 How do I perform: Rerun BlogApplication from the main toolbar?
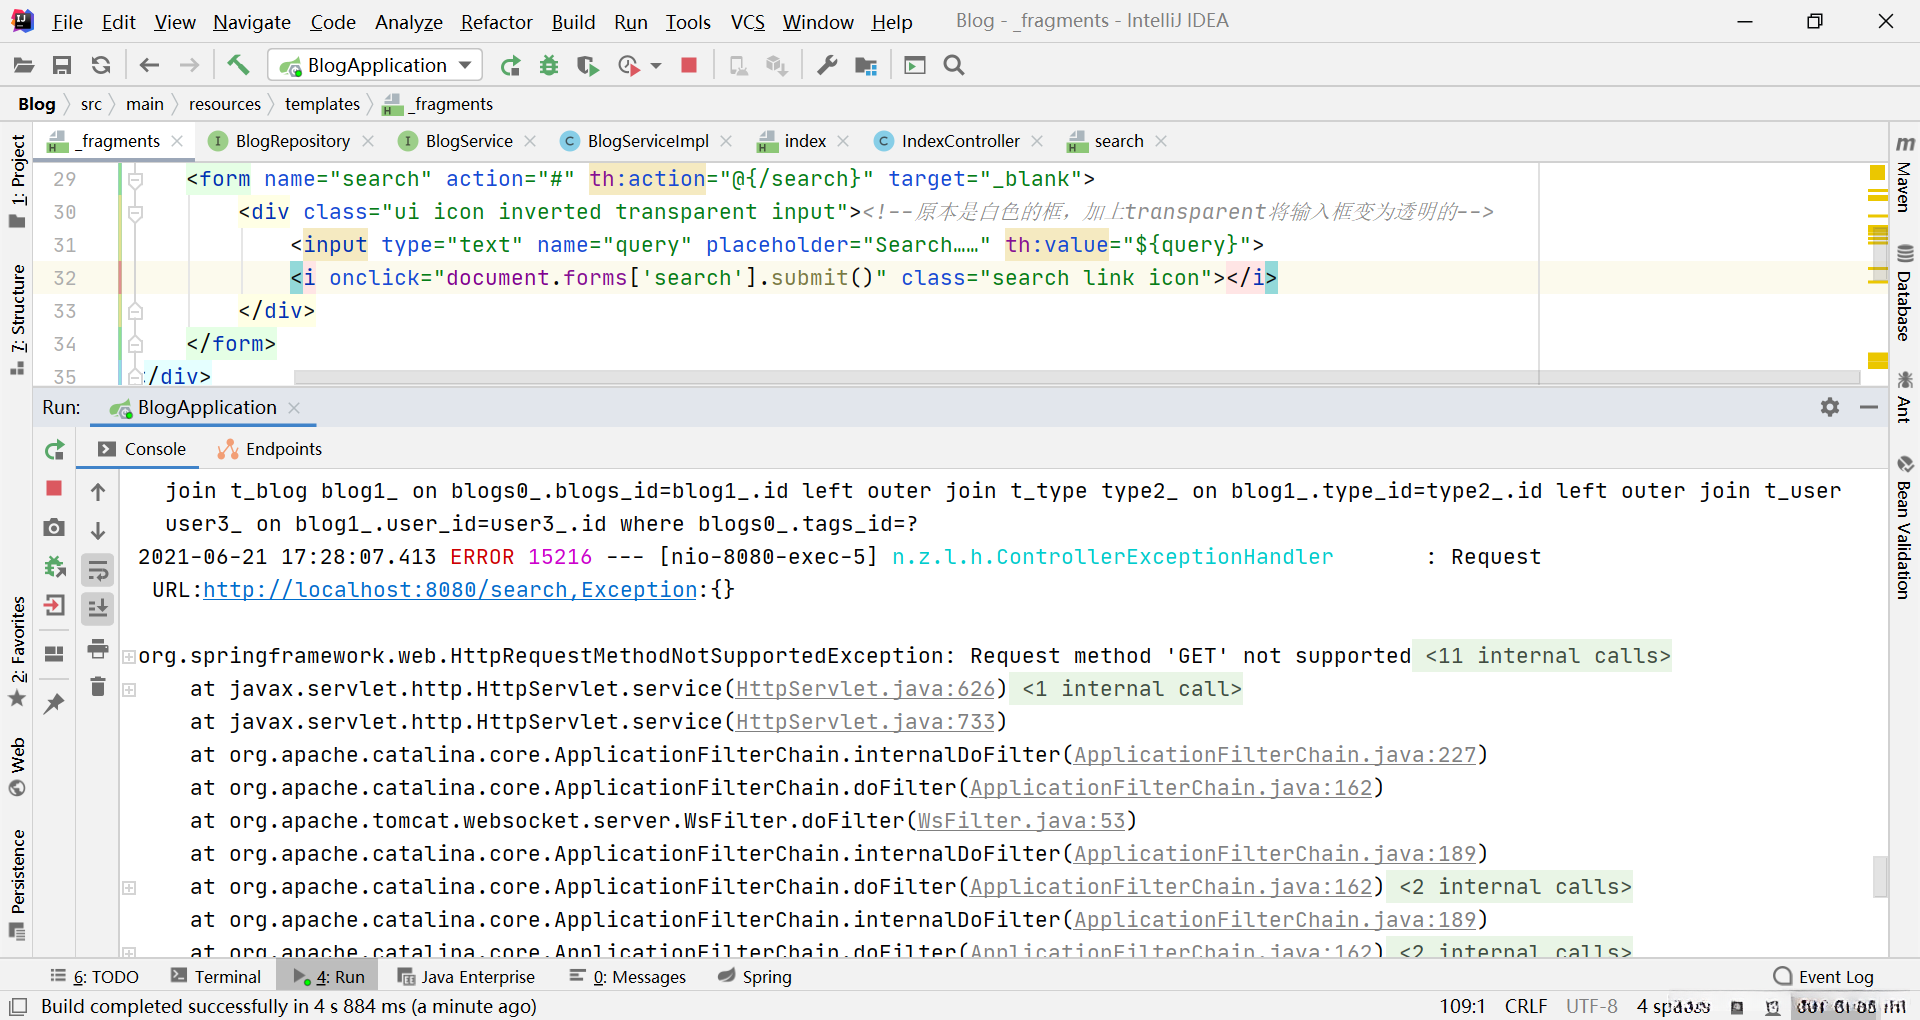pyautogui.click(x=511, y=66)
